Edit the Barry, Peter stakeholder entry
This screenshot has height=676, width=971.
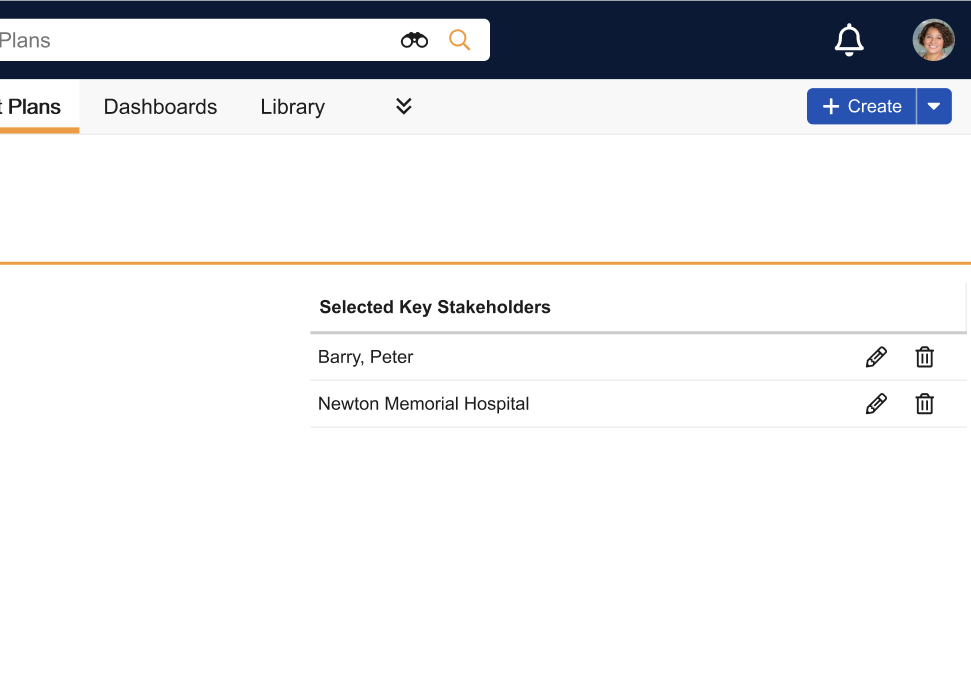[876, 357]
